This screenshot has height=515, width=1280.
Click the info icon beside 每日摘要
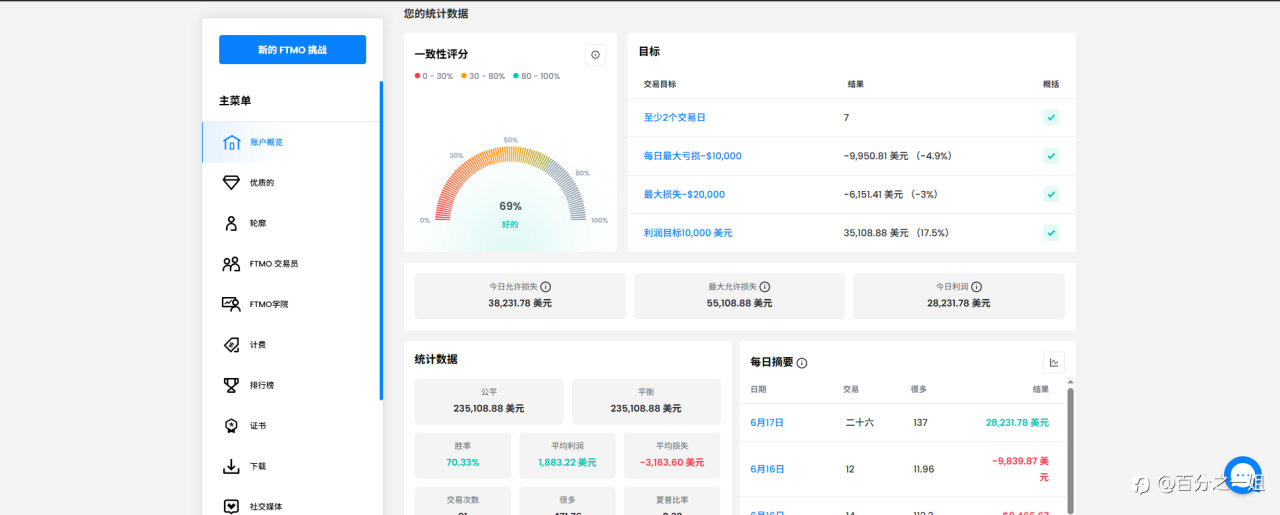pyautogui.click(x=802, y=363)
